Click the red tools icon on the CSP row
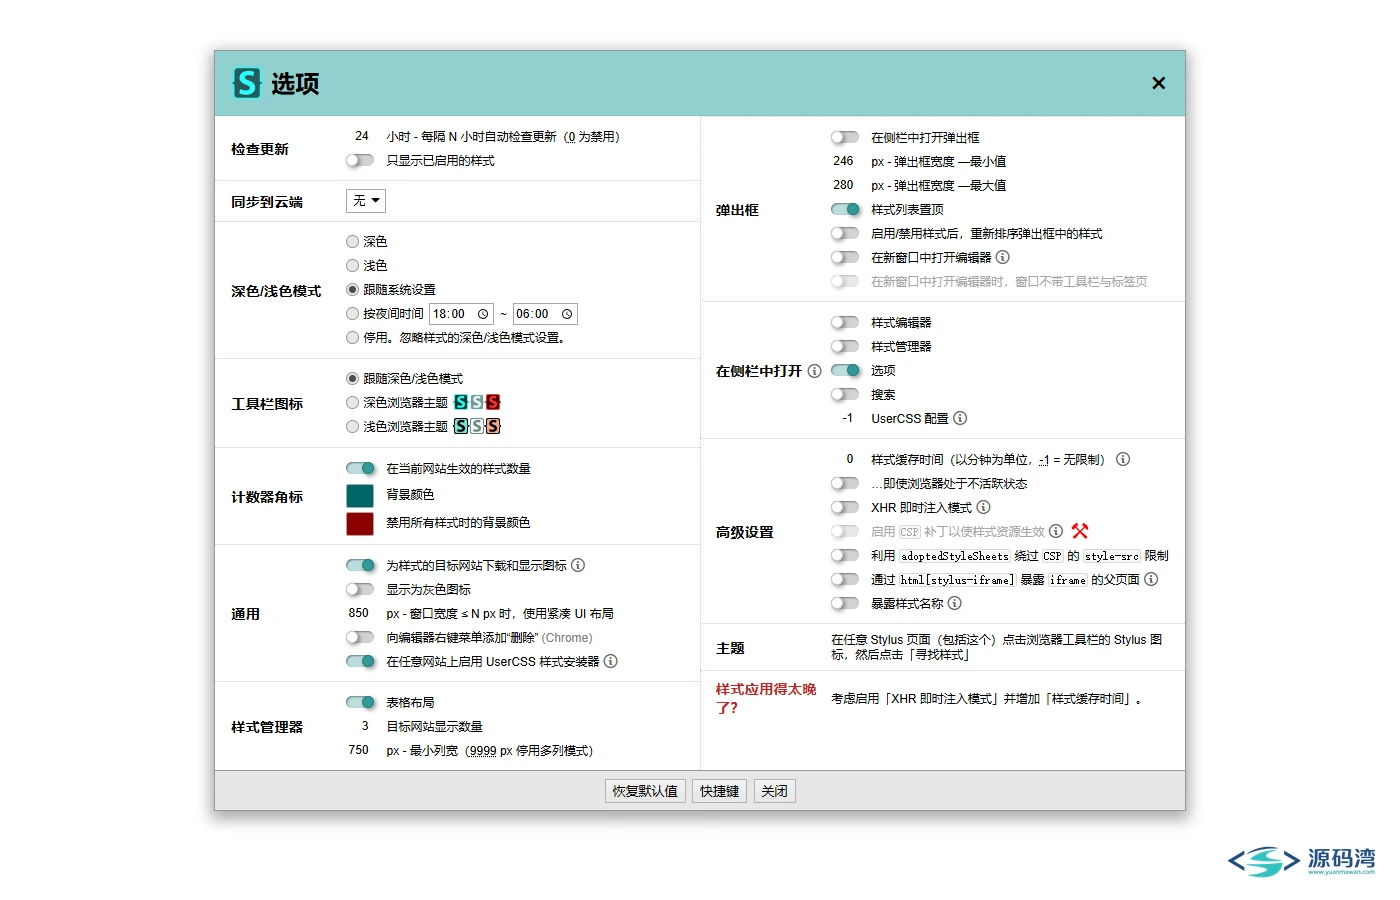The width and height of the screenshot is (1400, 900). (1080, 531)
